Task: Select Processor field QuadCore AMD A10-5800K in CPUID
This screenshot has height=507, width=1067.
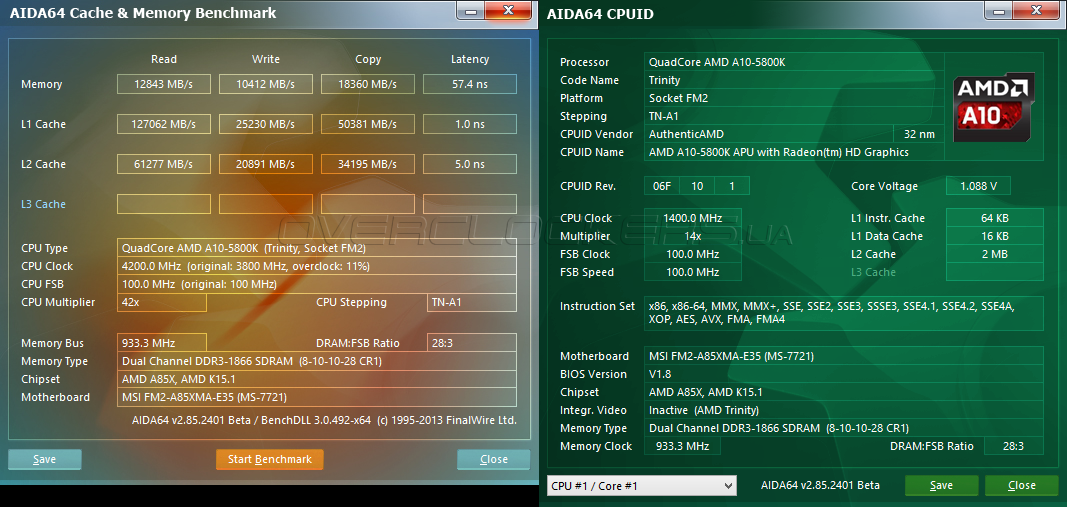Action: click(795, 62)
